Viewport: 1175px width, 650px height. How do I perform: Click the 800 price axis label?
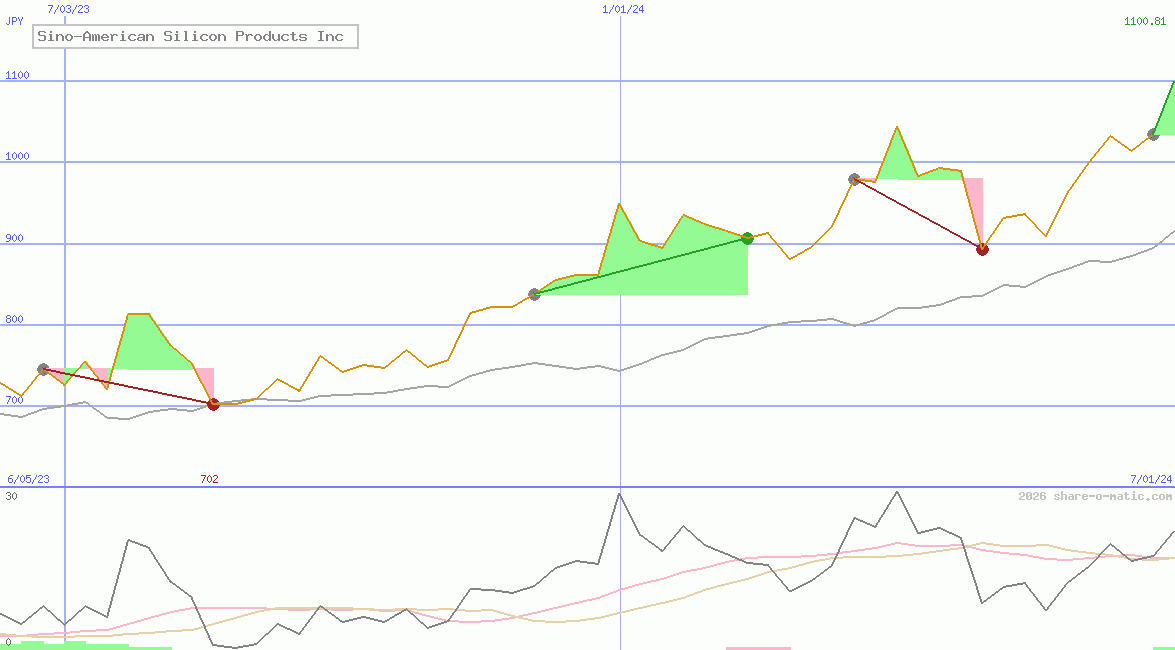(14, 319)
